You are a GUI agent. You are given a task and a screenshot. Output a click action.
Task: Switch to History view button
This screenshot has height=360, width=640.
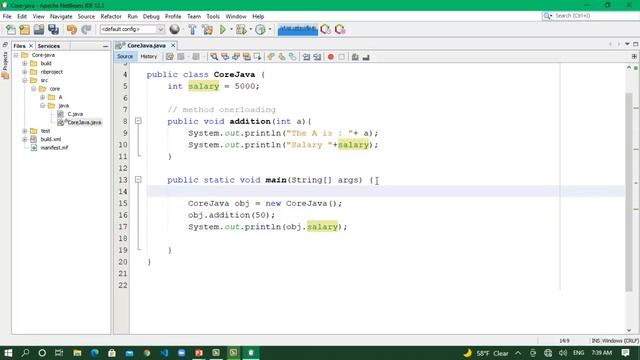[x=149, y=57]
